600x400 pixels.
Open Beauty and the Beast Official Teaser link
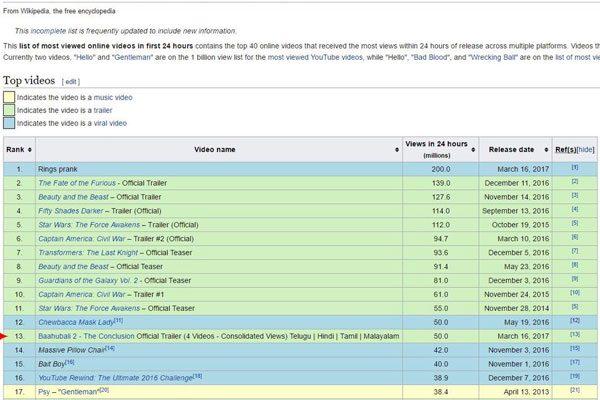[x=73, y=266]
